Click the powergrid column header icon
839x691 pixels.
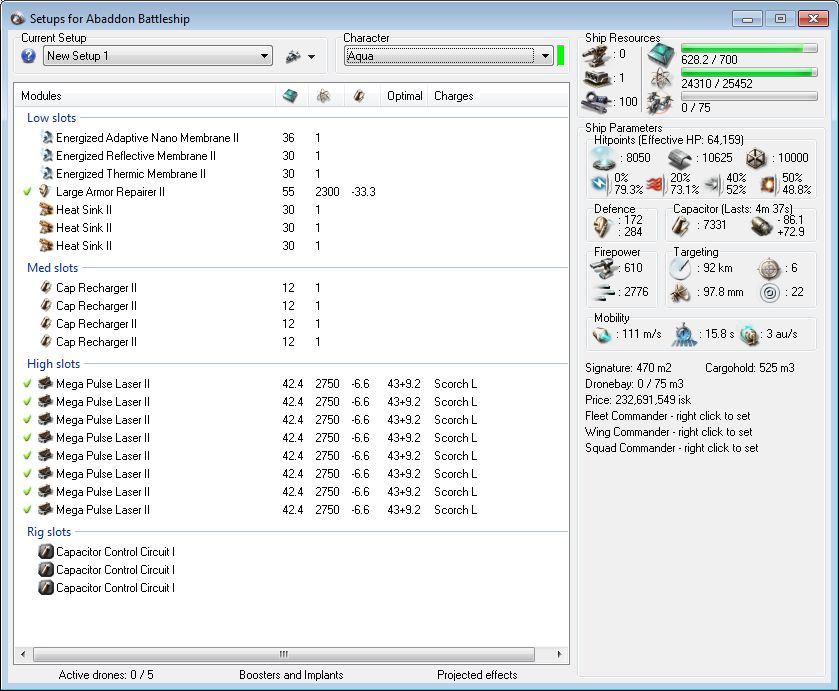click(323, 96)
